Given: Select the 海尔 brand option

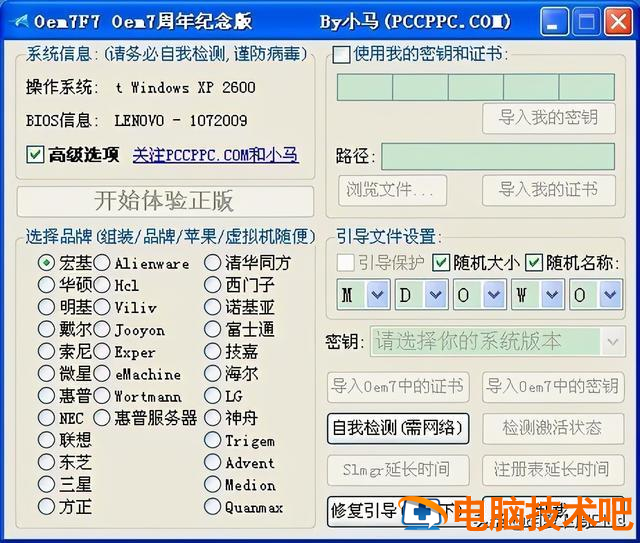Looking at the screenshot, I should pyautogui.click(x=213, y=373).
